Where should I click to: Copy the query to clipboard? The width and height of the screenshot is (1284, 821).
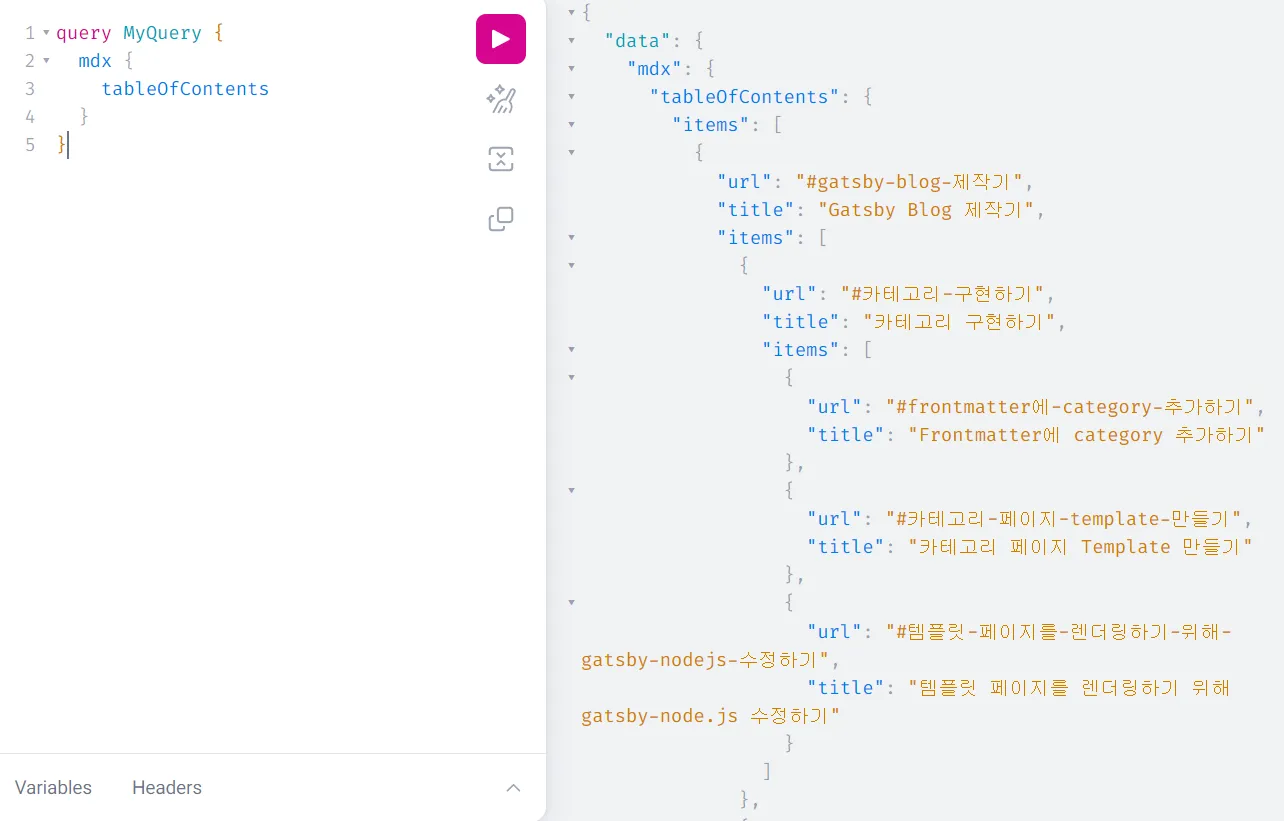click(500, 218)
